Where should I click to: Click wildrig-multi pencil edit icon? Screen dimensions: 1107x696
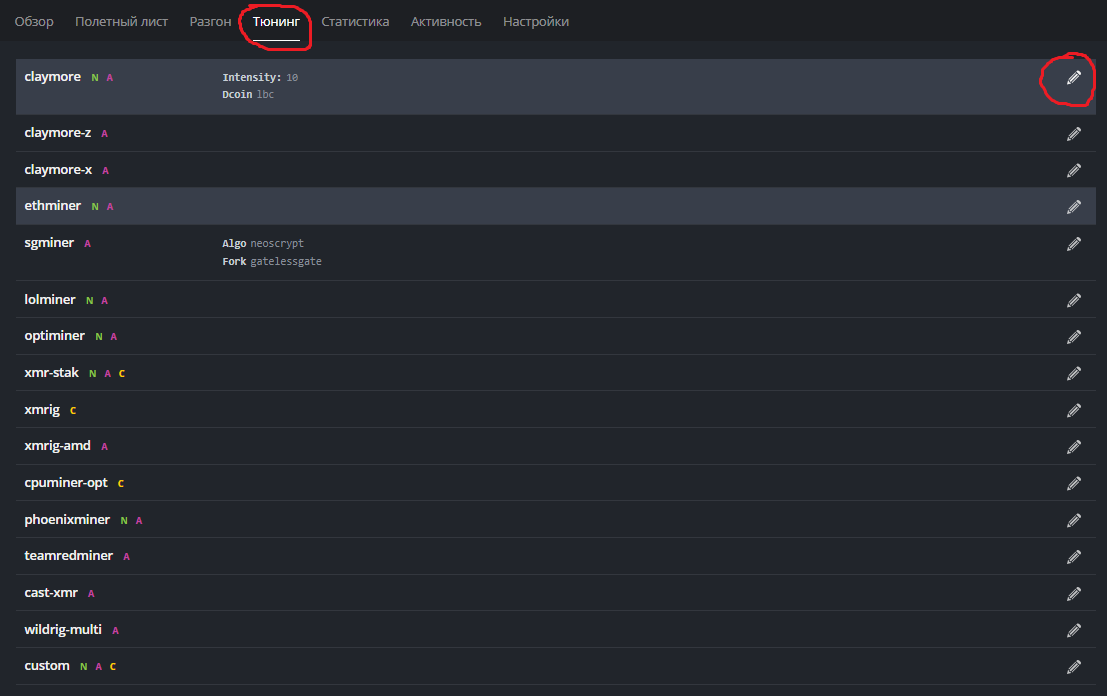1074,630
